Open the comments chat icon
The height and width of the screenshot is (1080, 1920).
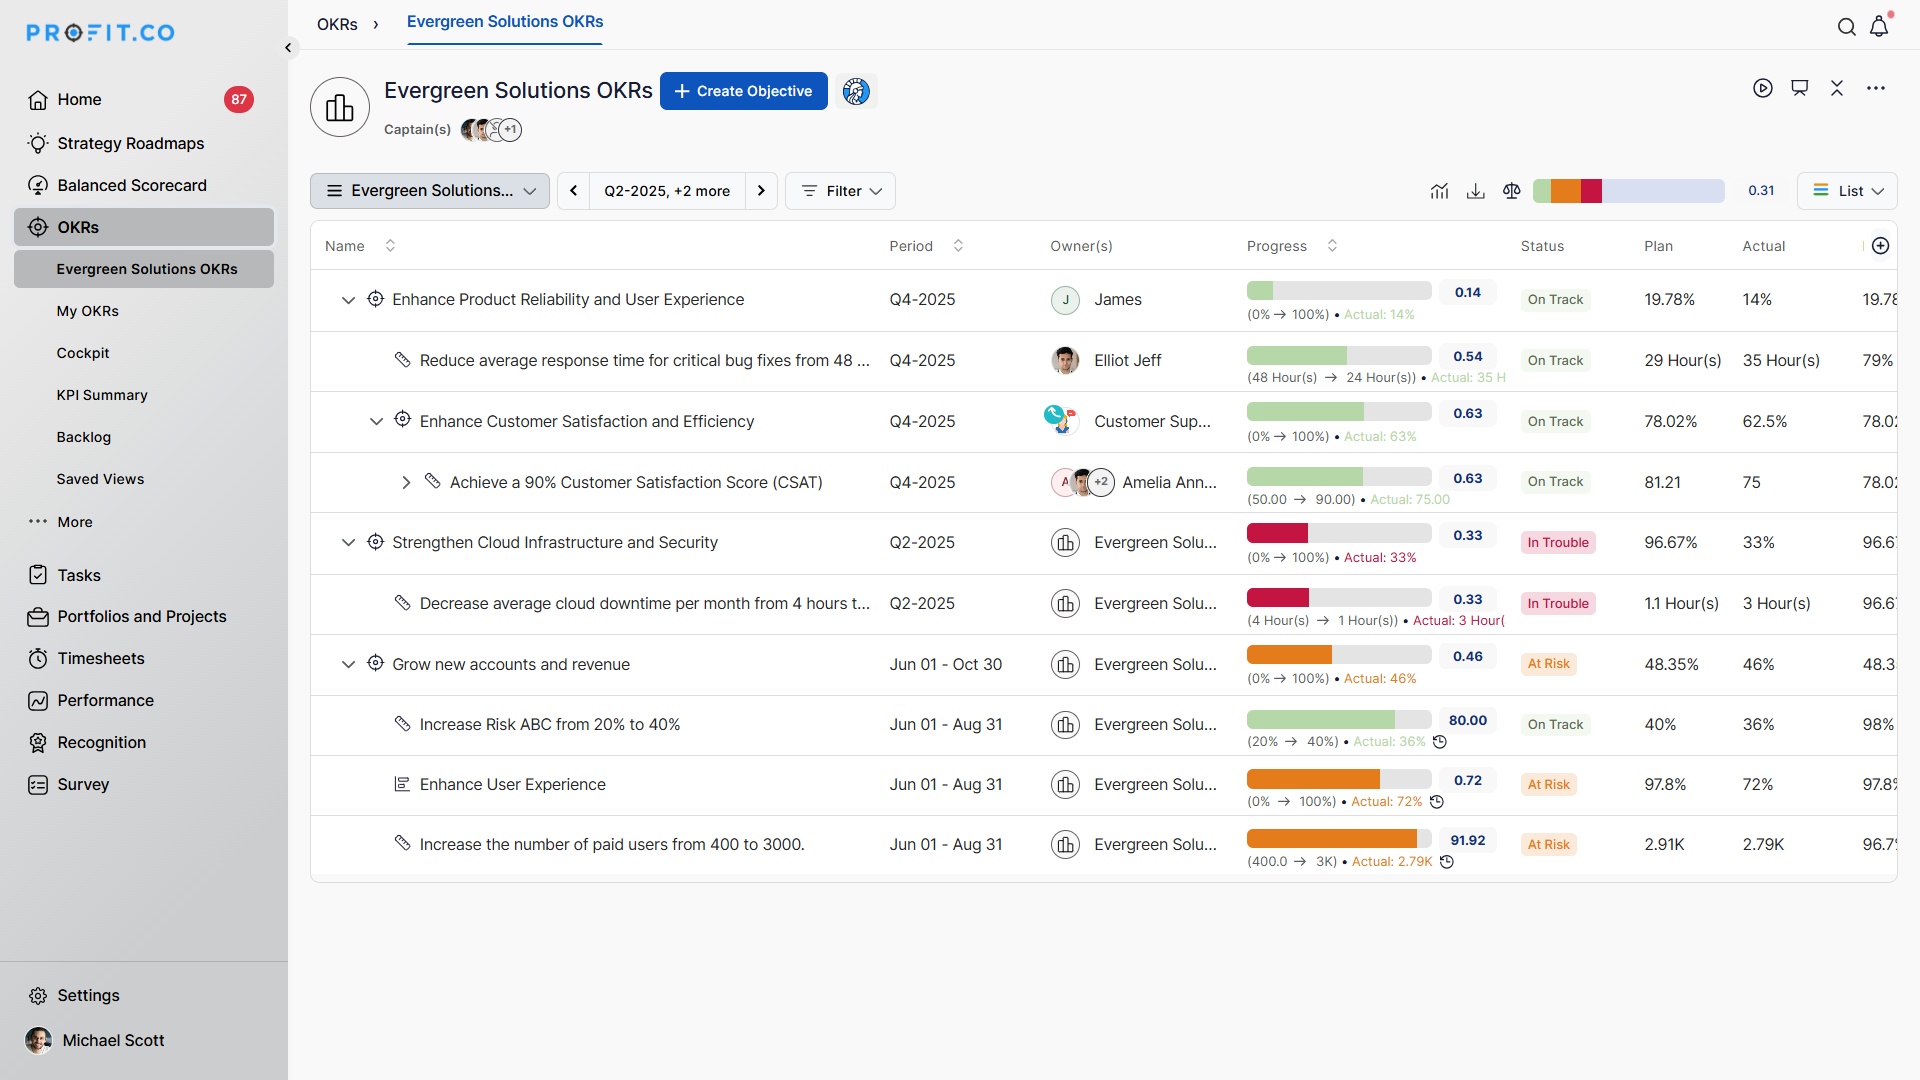1800,88
